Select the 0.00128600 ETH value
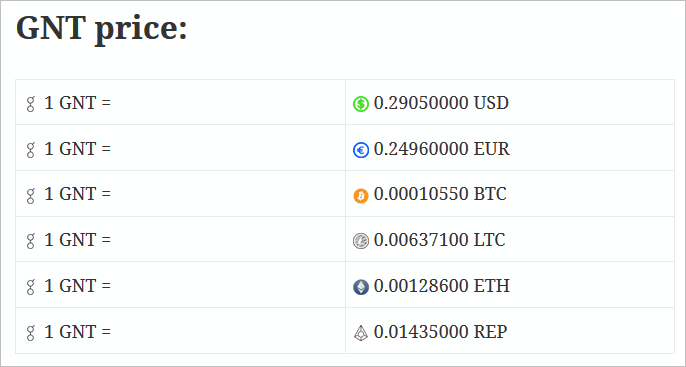The width and height of the screenshot is (686, 367). [x=441, y=286]
